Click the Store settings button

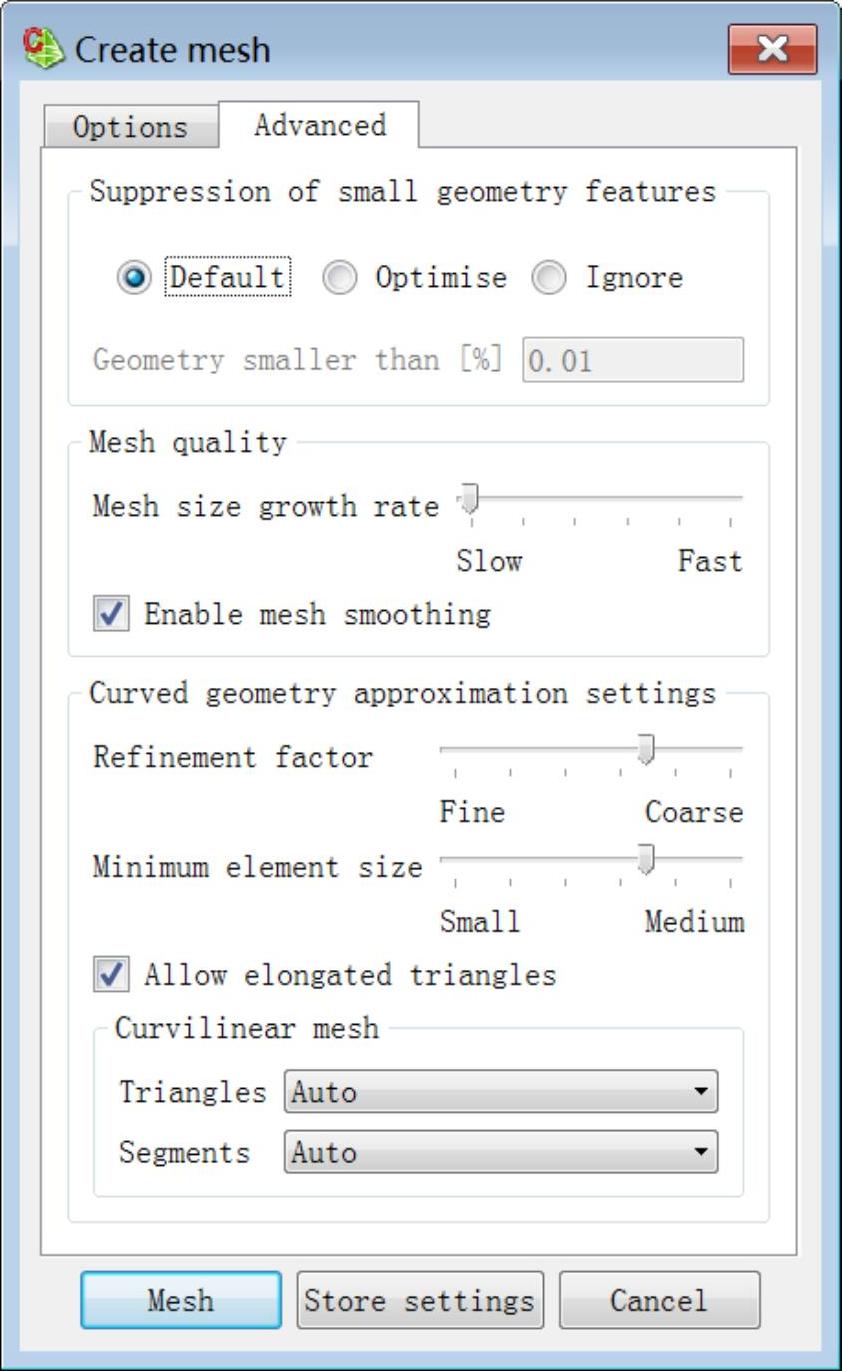click(x=420, y=1300)
